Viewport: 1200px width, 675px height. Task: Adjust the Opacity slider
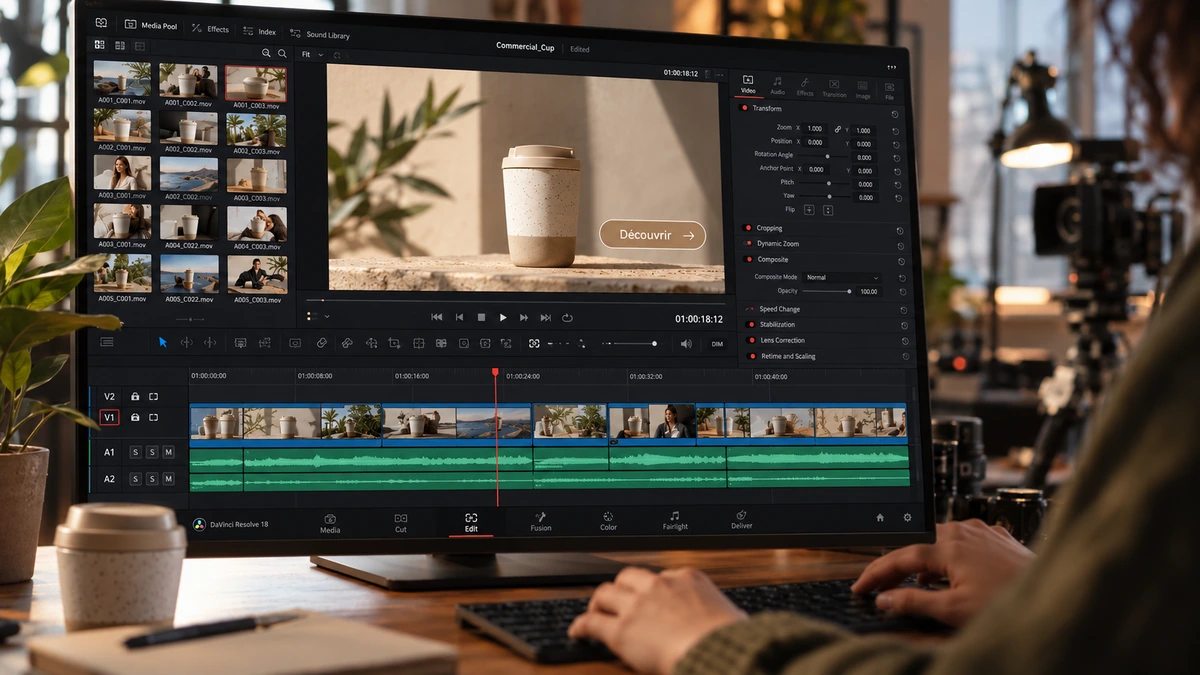click(x=827, y=291)
